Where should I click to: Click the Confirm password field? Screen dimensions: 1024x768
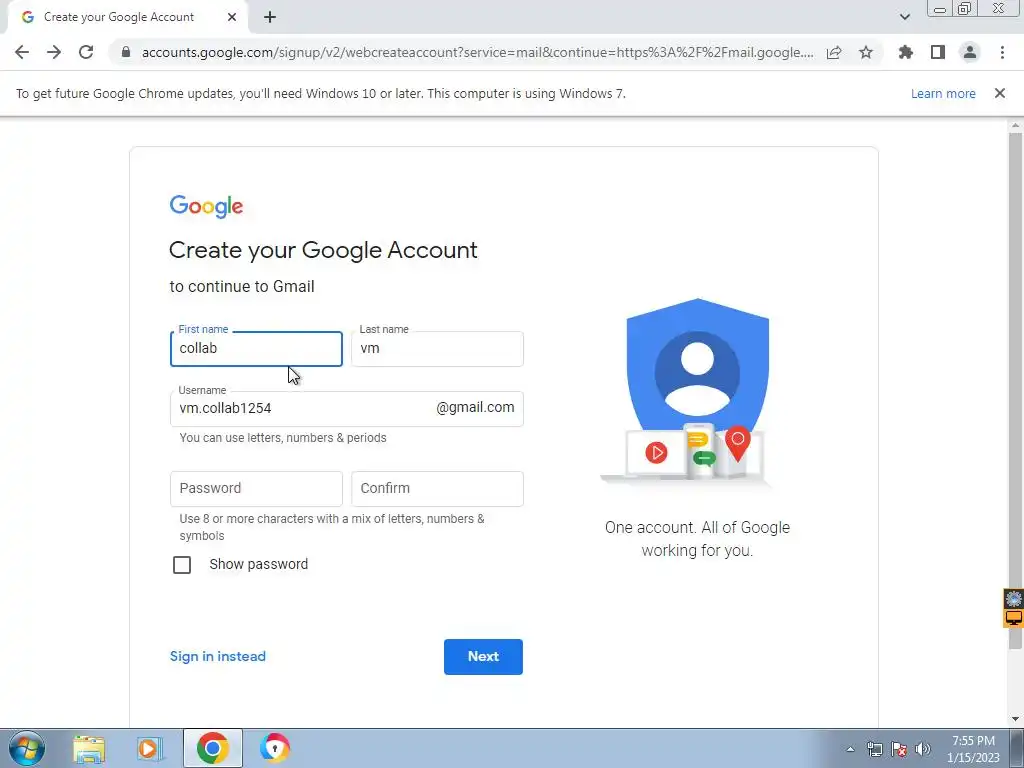tap(437, 488)
